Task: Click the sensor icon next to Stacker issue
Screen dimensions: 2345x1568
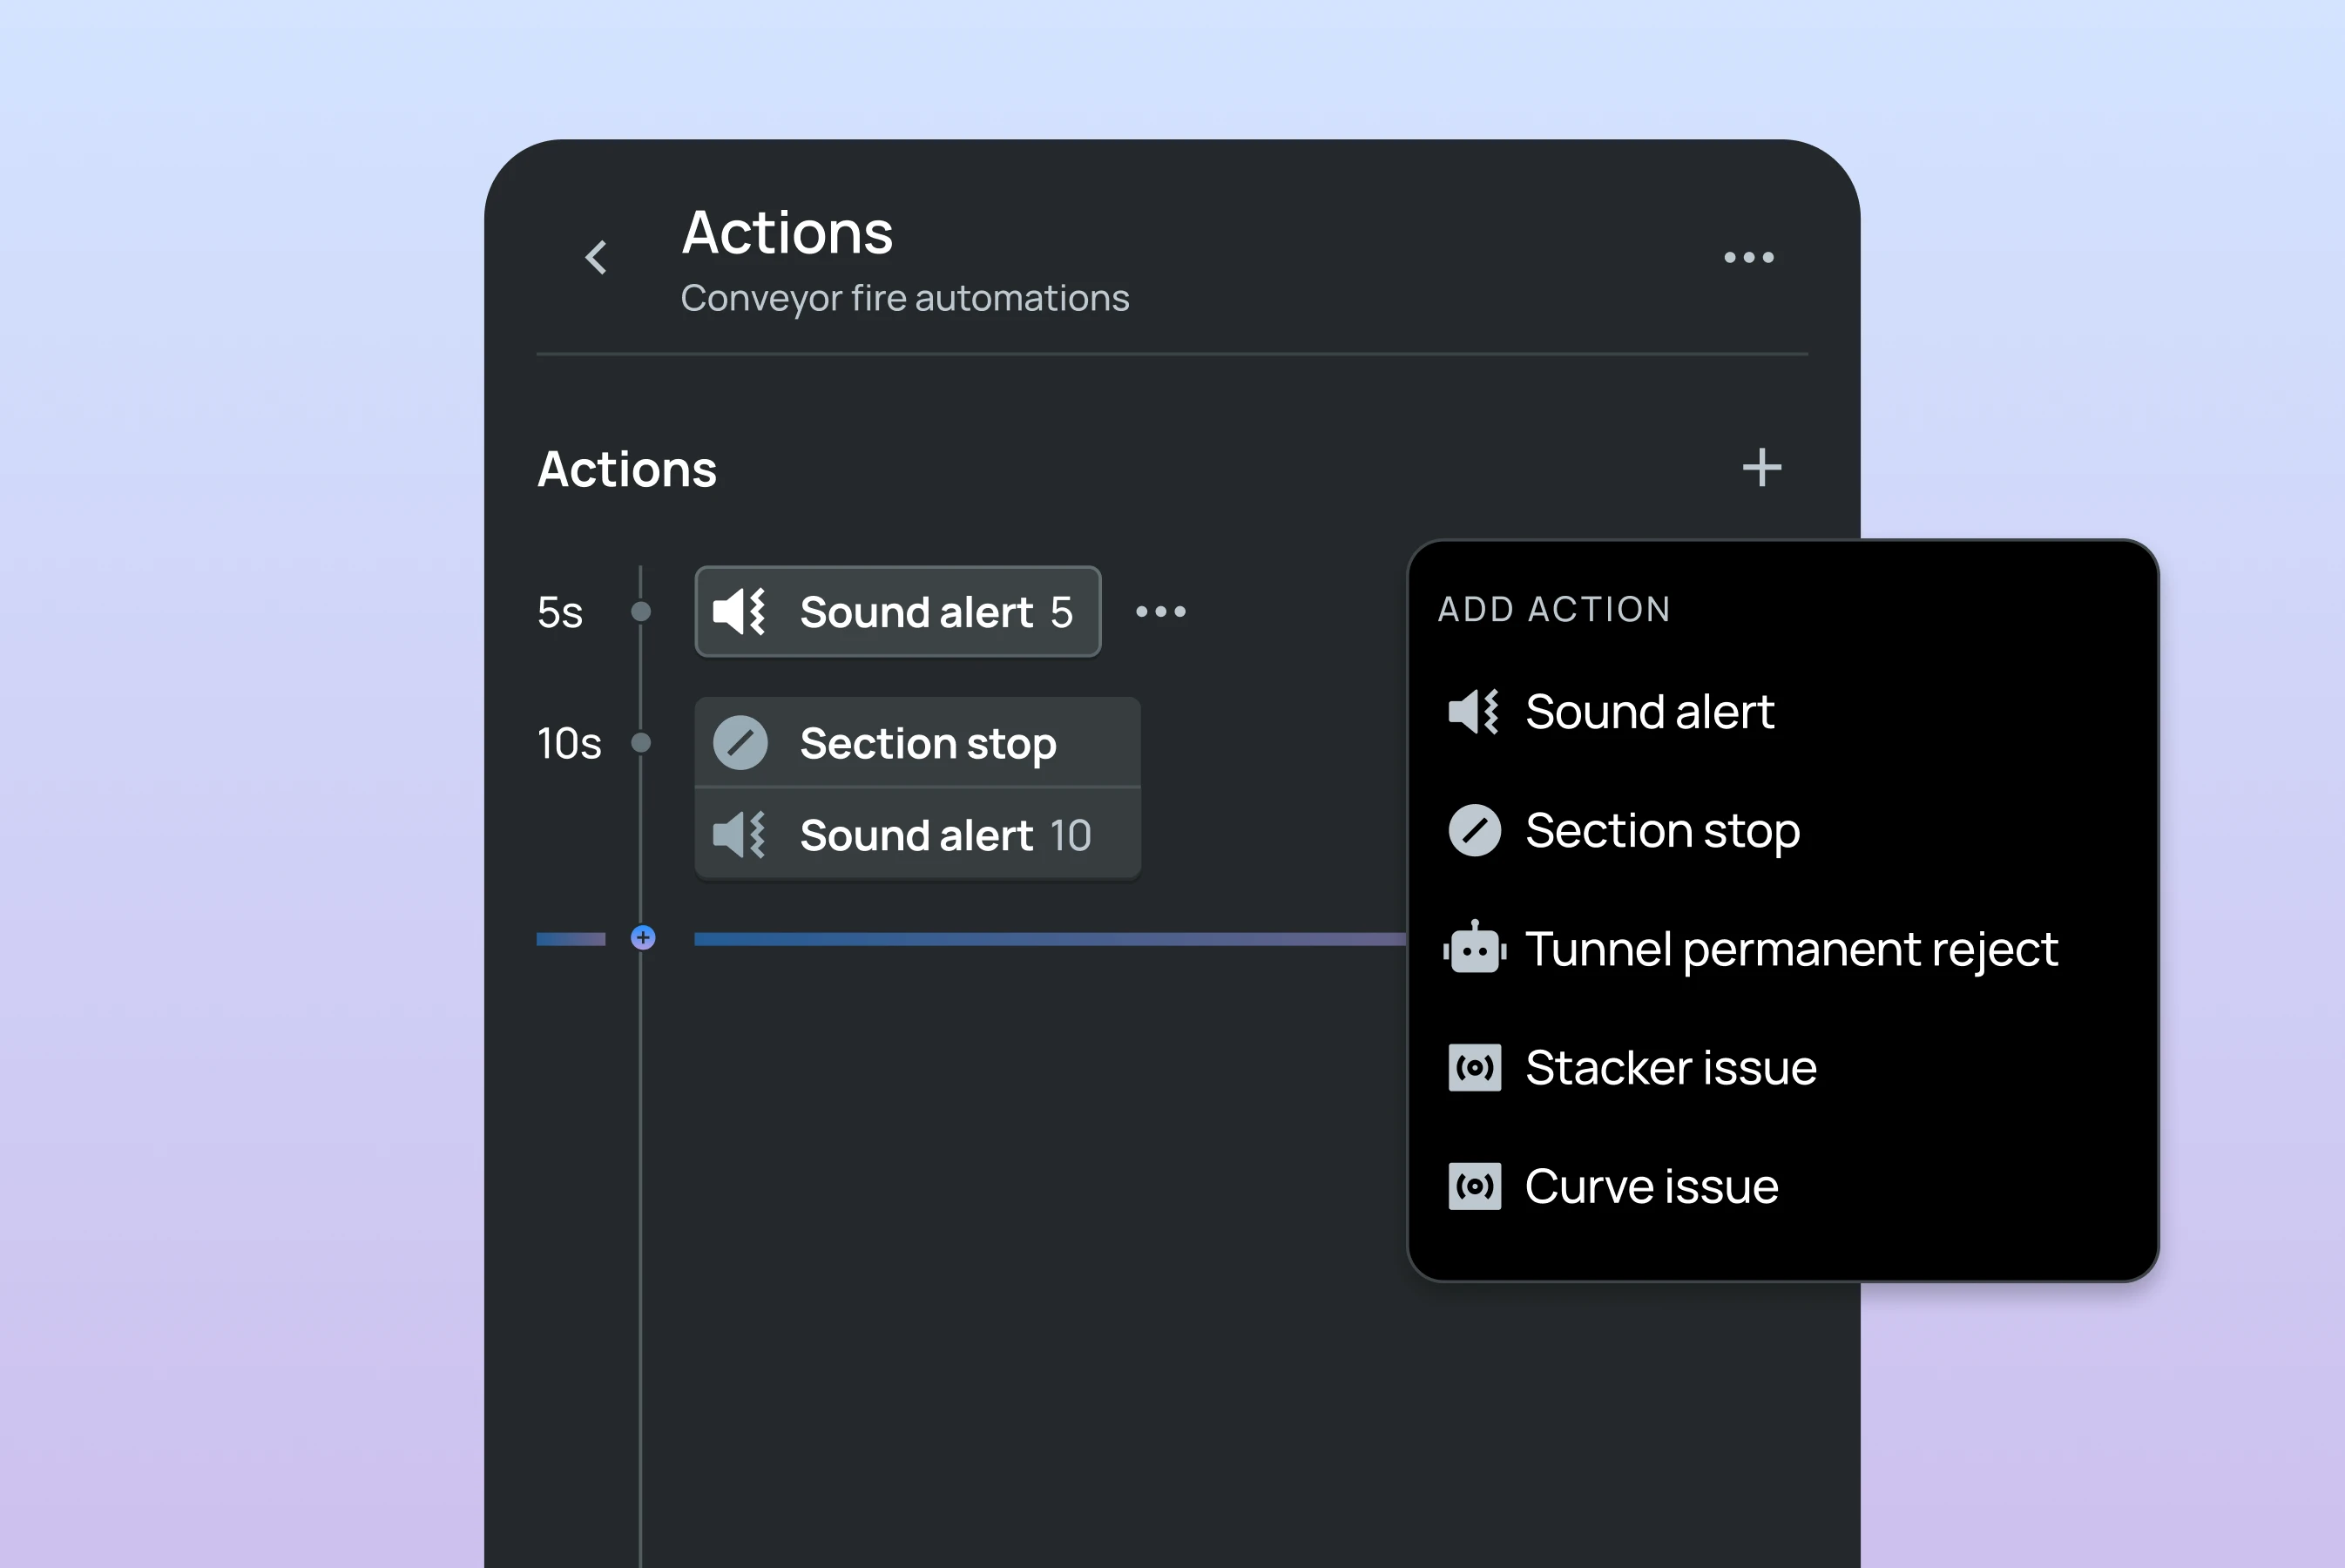Action: (1474, 1068)
